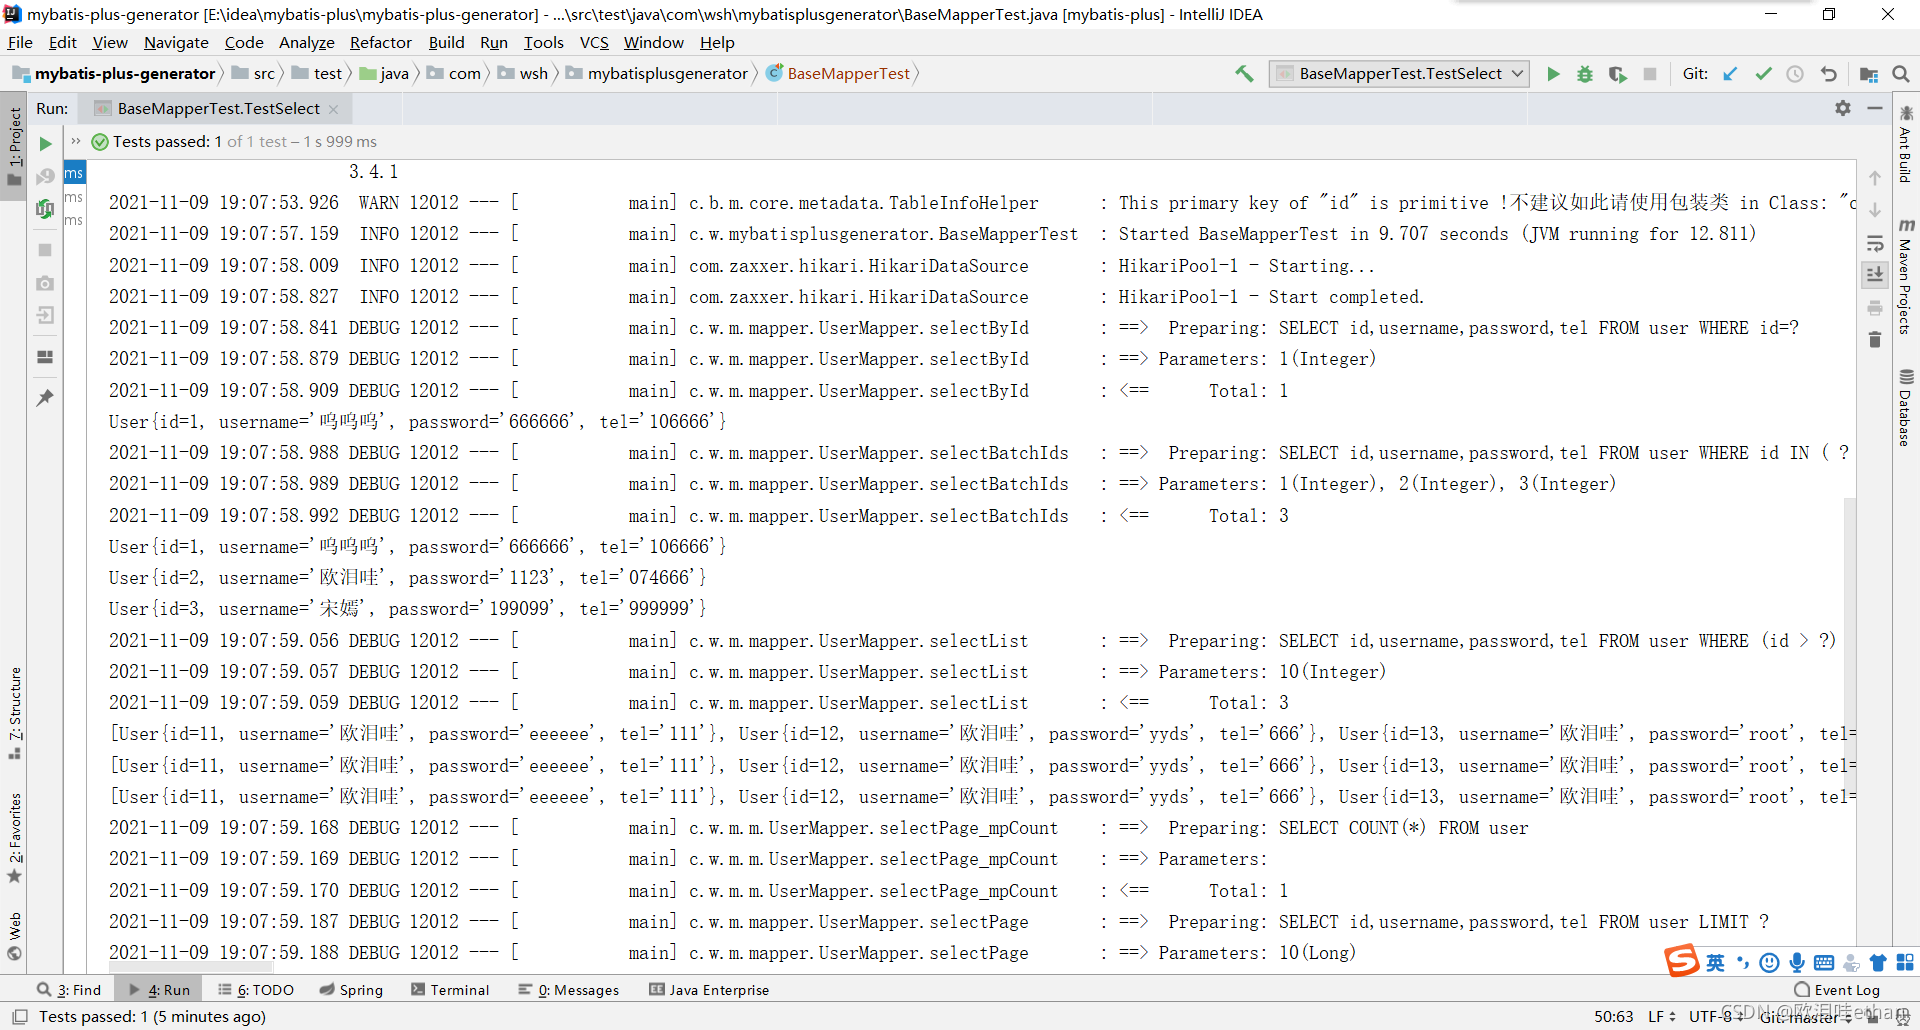This screenshot has width=1920, height=1030.
Task: Click the stop icon in Run panel
Action: 45,250
